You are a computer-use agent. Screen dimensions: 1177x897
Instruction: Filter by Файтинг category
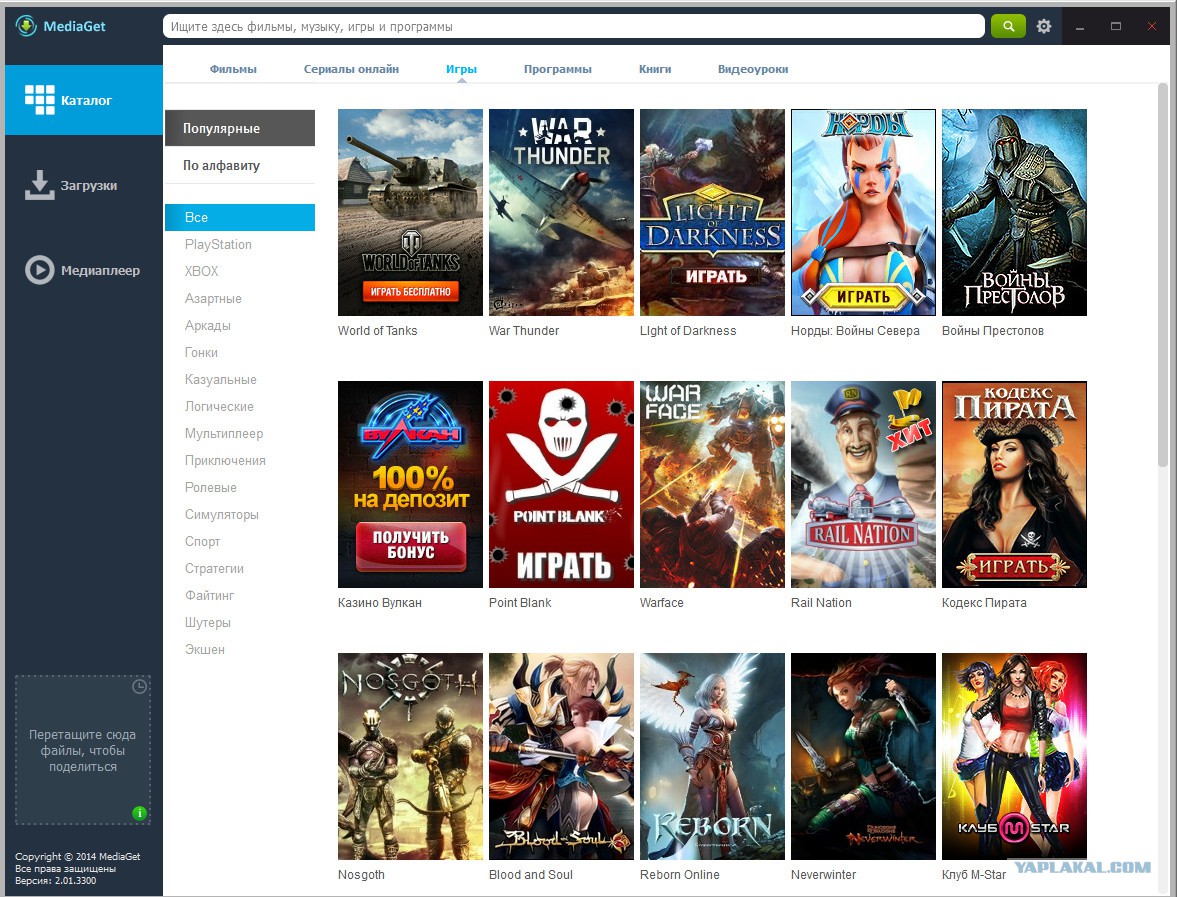click(x=209, y=596)
